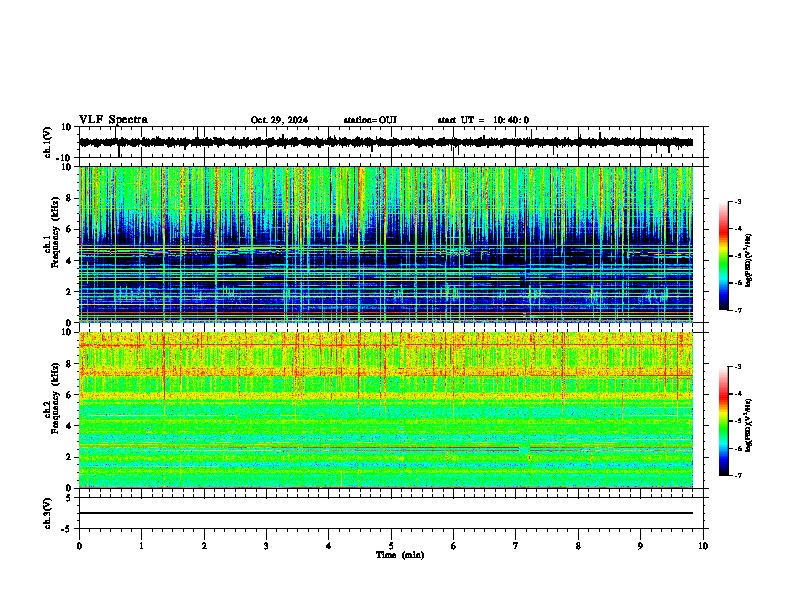Click the ch.3 flat trace line
The image size is (792, 612).
(386, 513)
